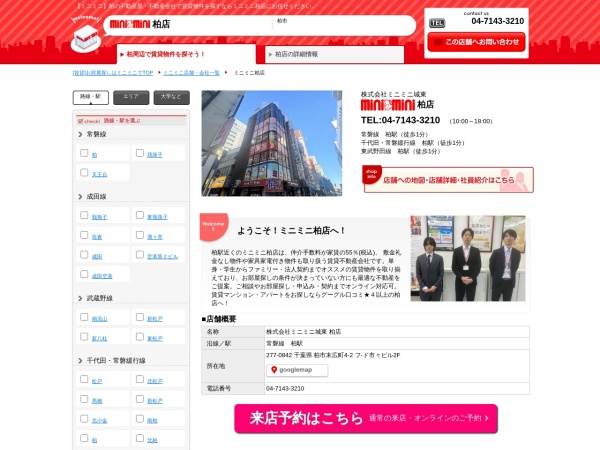Click the TEL icon beside phone number
Screen dimensions: 600x450
[437, 23]
